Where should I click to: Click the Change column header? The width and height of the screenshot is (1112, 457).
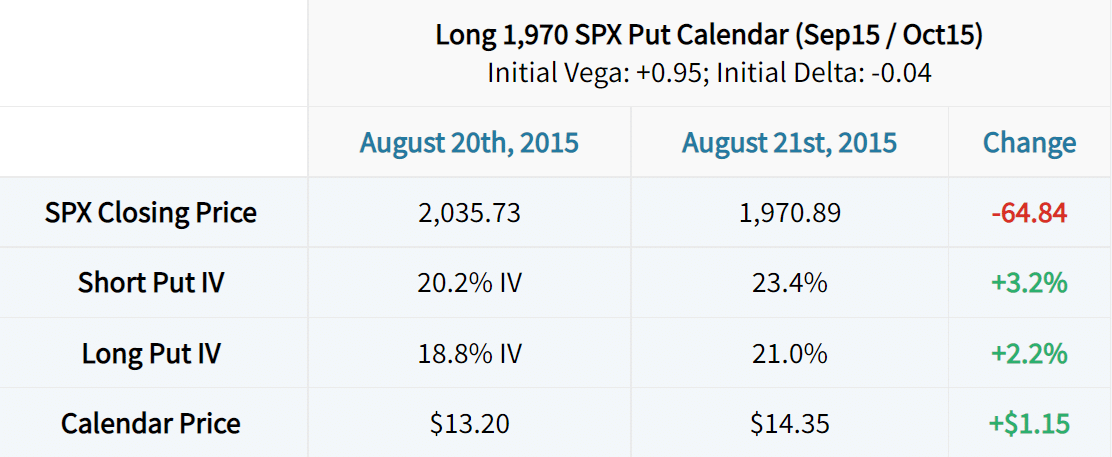pyautogui.click(x=1030, y=143)
